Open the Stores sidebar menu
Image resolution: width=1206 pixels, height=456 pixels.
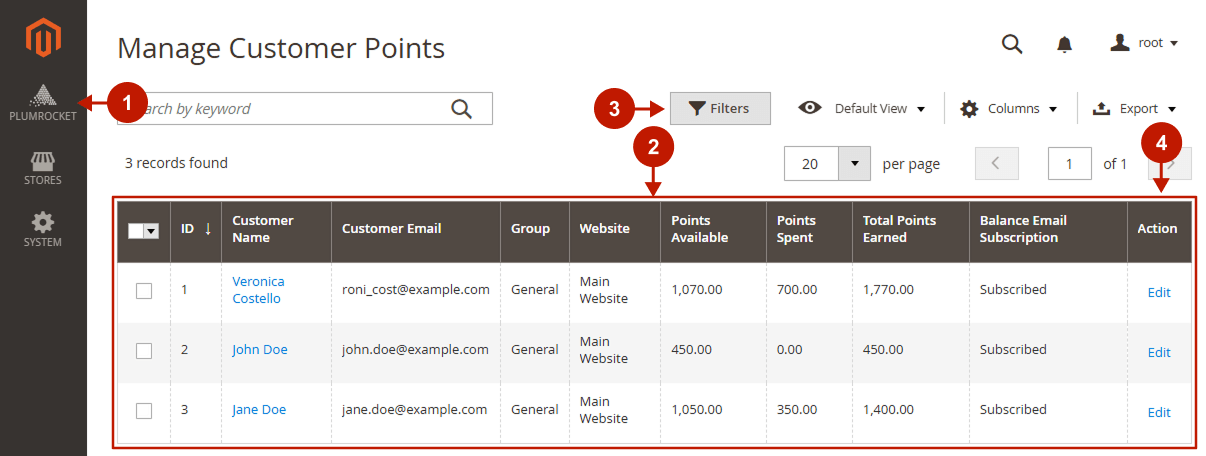click(43, 168)
